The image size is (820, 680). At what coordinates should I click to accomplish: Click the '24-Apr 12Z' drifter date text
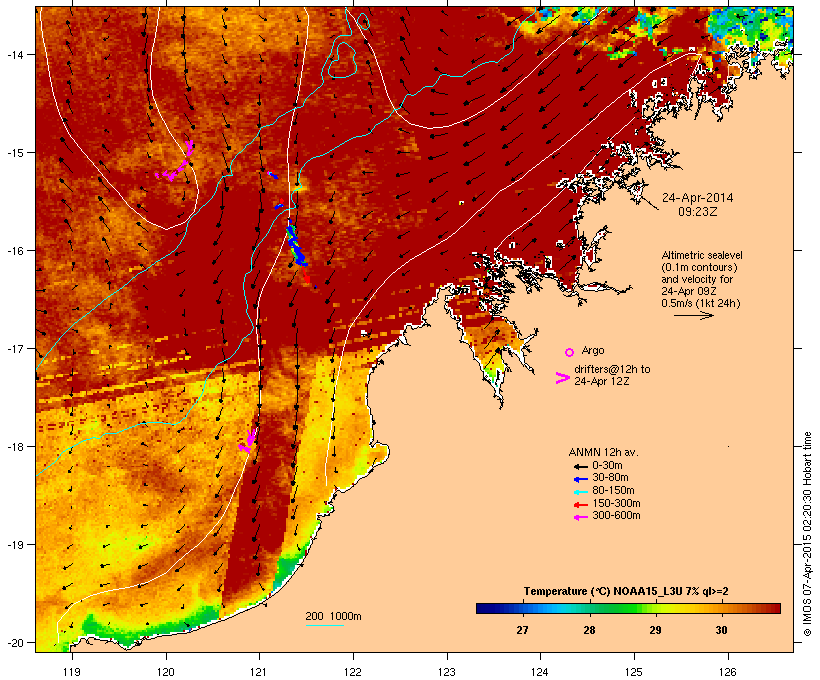[x=602, y=381]
